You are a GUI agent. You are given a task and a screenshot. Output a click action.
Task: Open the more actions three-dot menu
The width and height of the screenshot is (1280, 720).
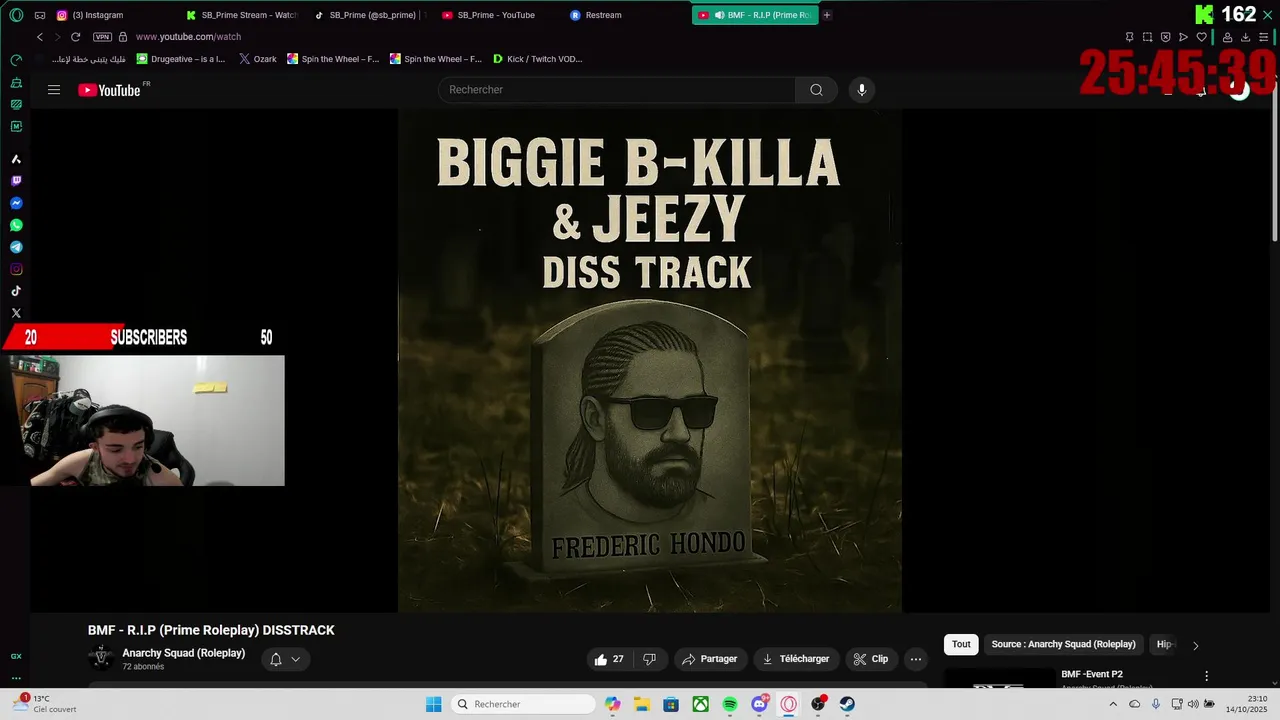tap(915, 659)
